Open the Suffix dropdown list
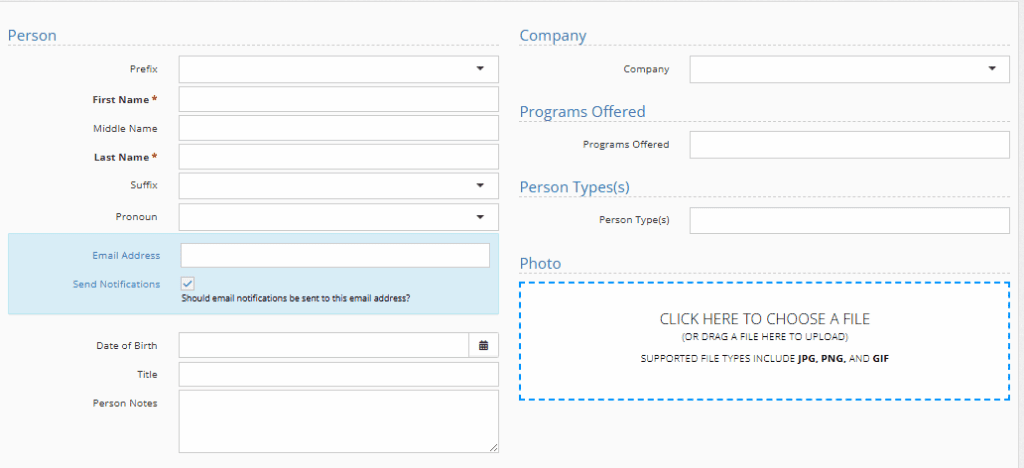 [x=338, y=186]
